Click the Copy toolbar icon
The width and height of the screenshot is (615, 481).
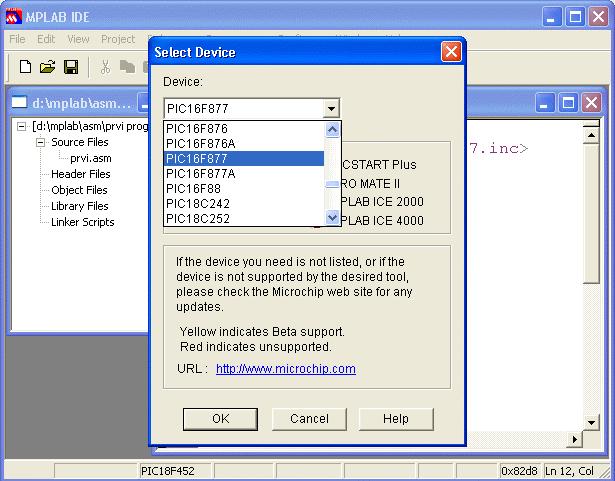click(x=127, y=67)
